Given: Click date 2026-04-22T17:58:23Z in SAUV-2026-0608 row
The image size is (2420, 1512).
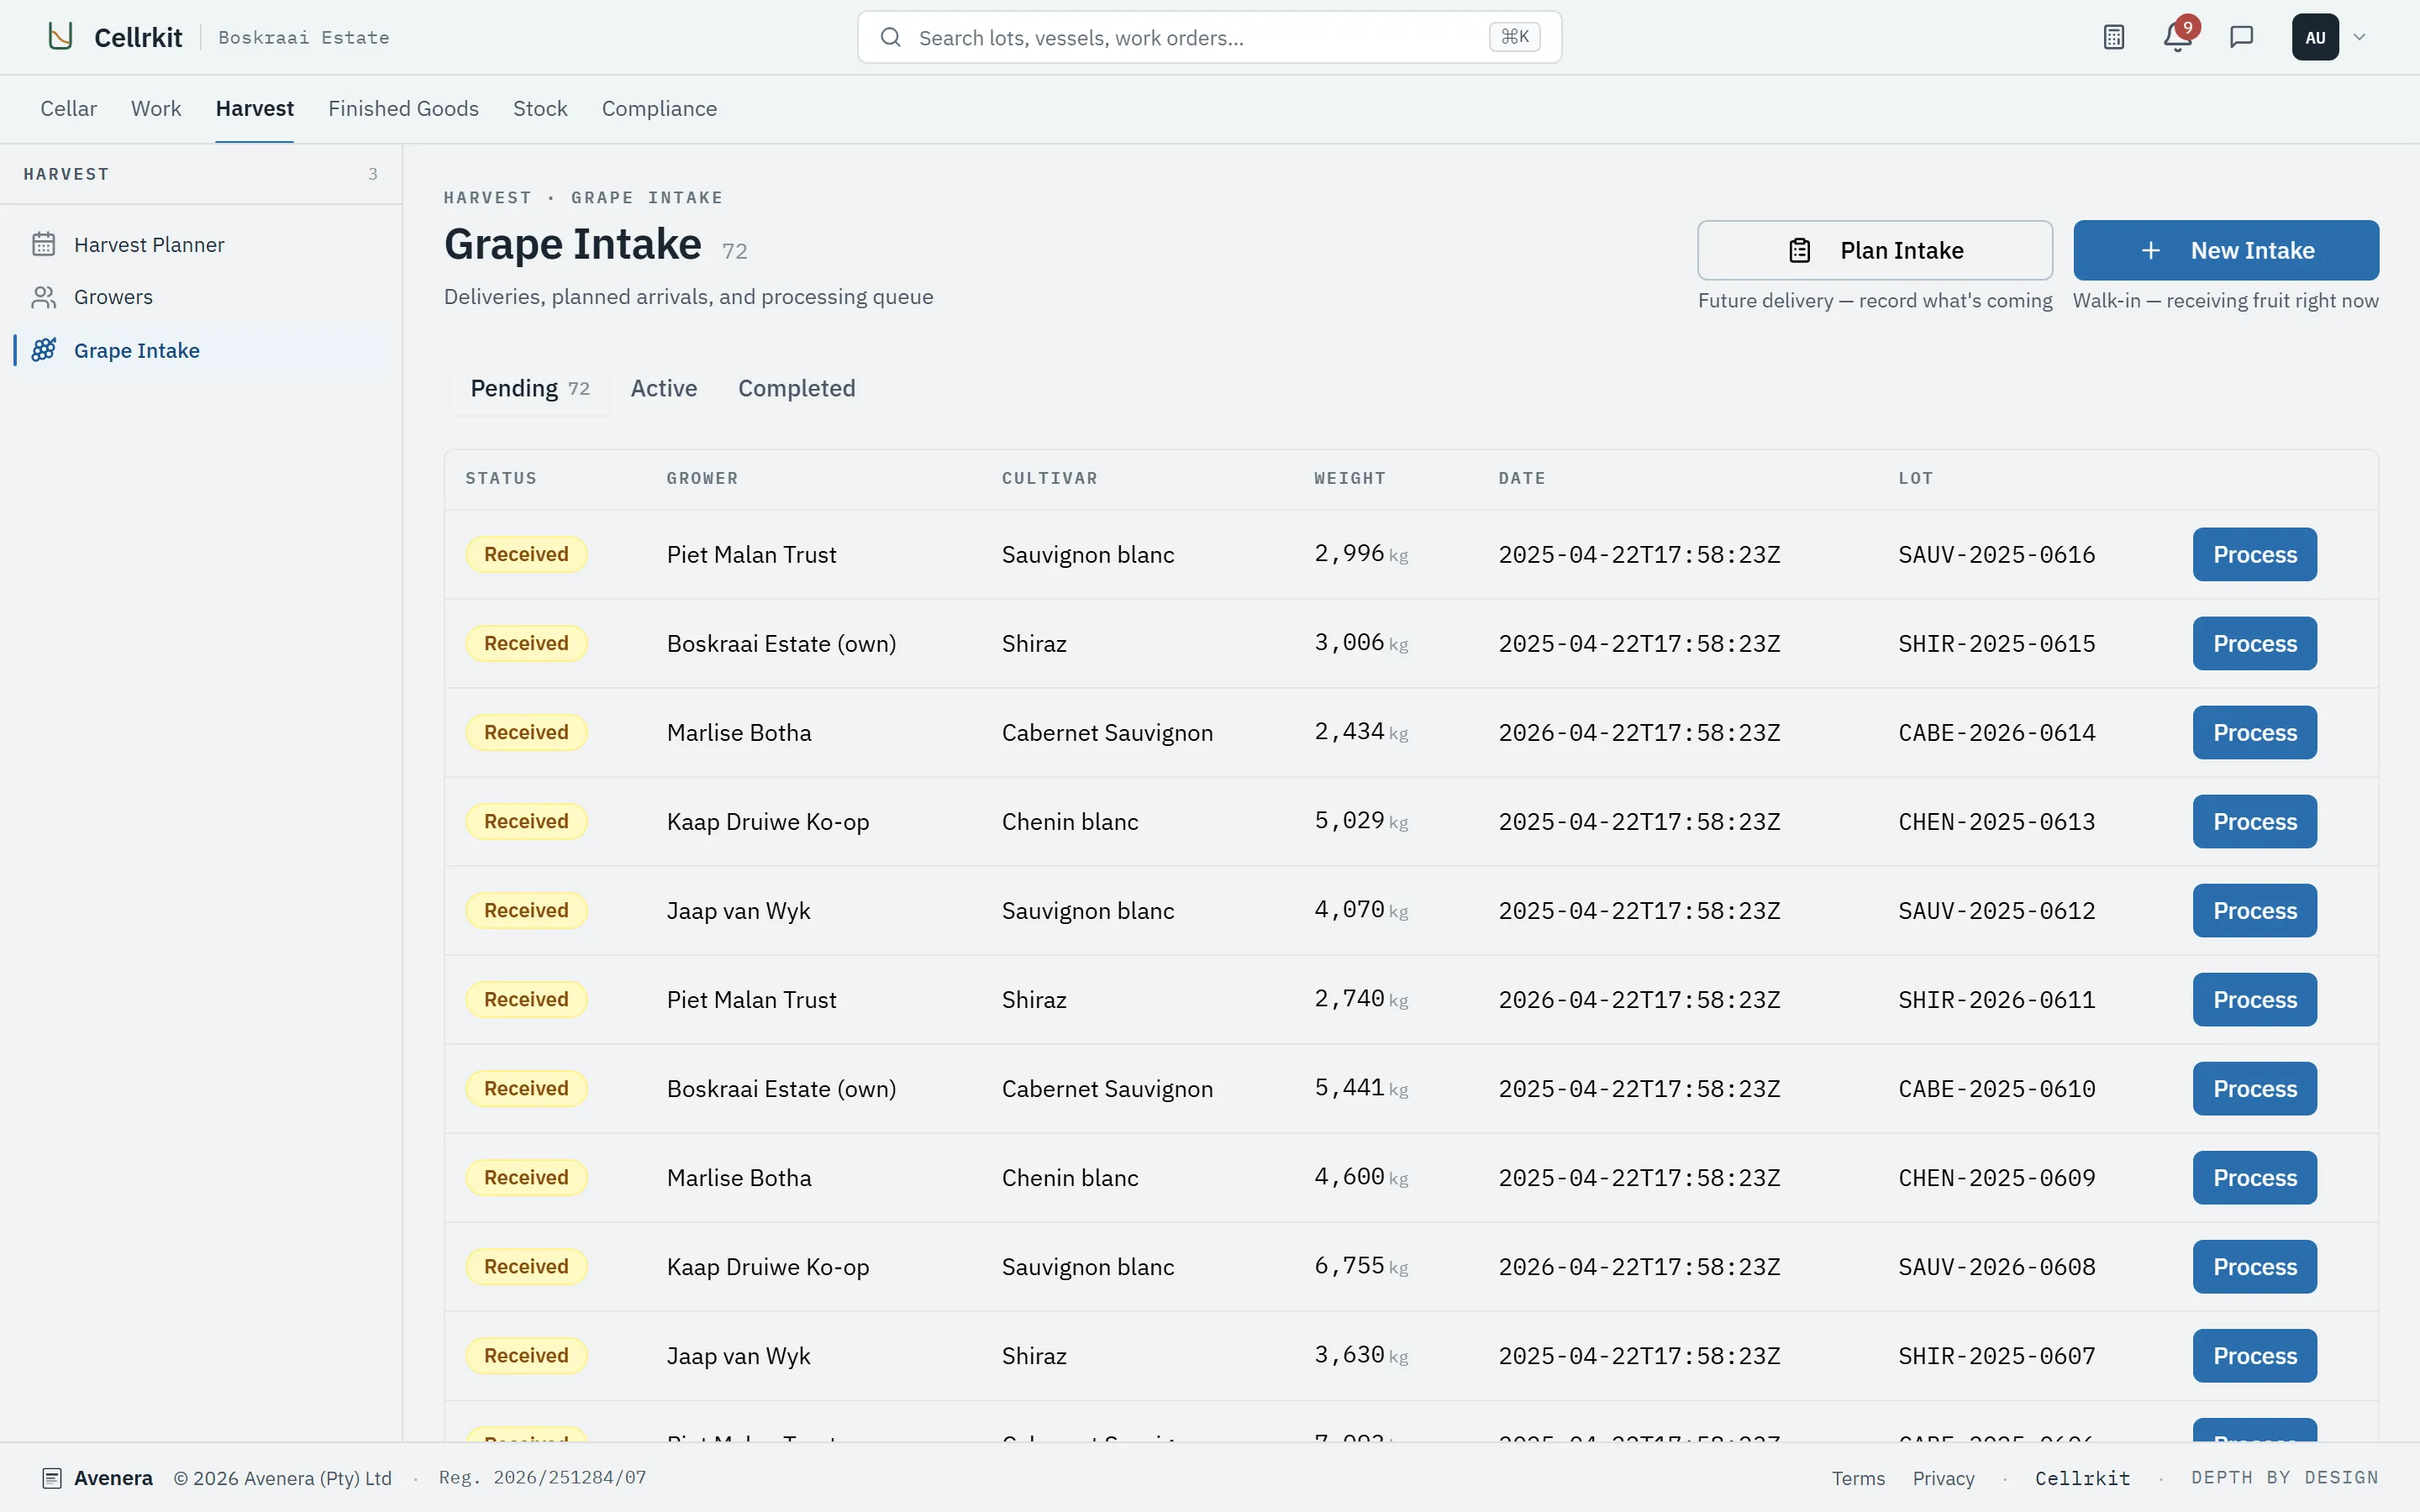Looking at the screenshot, I should (1639, 1266).
